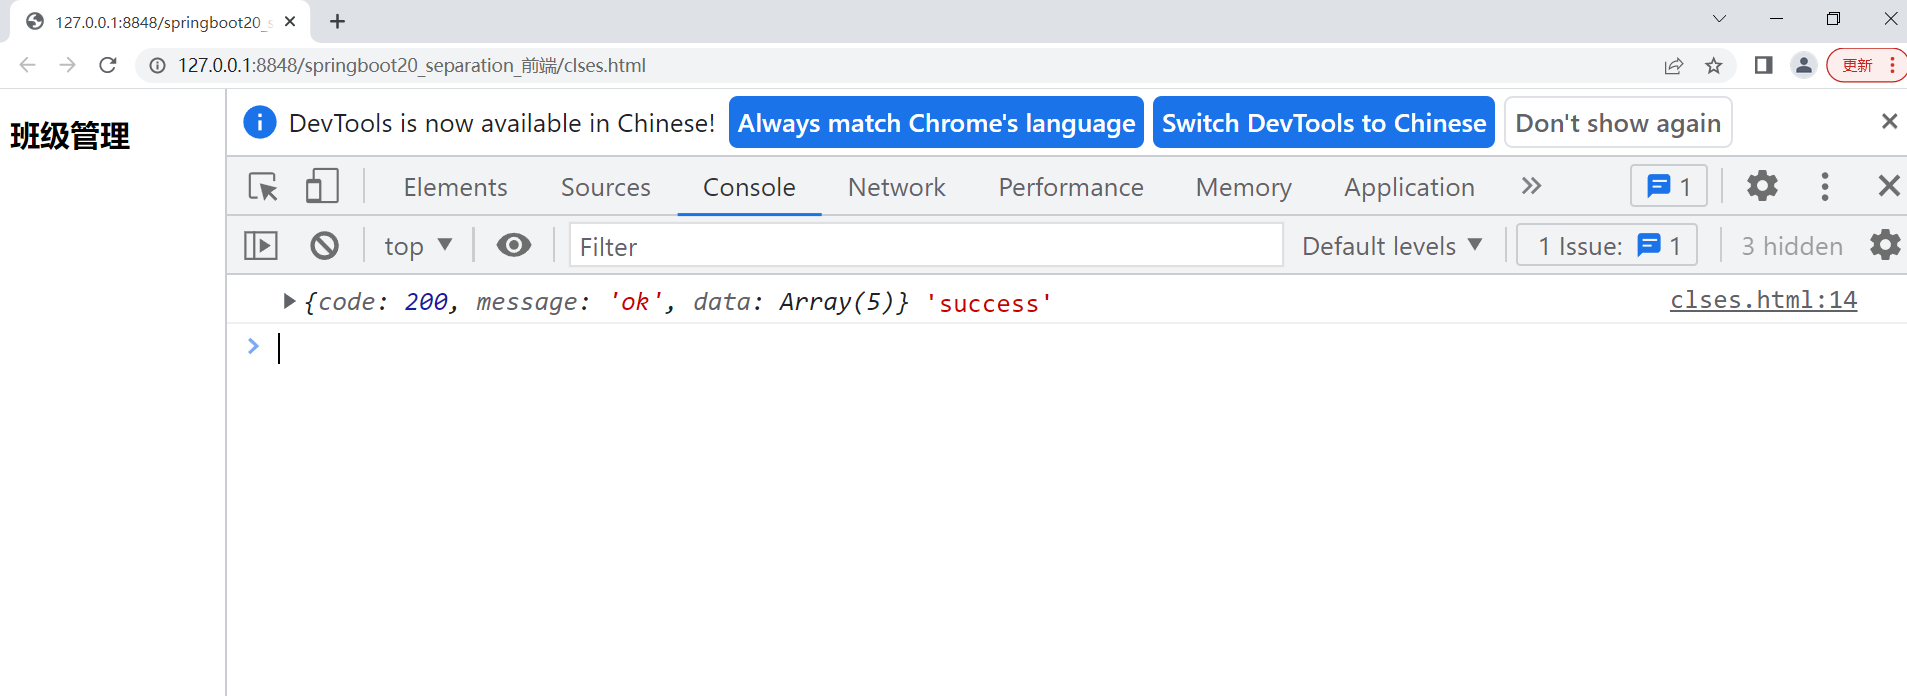Click the 'success' string in console output

(x=989, y=302)
